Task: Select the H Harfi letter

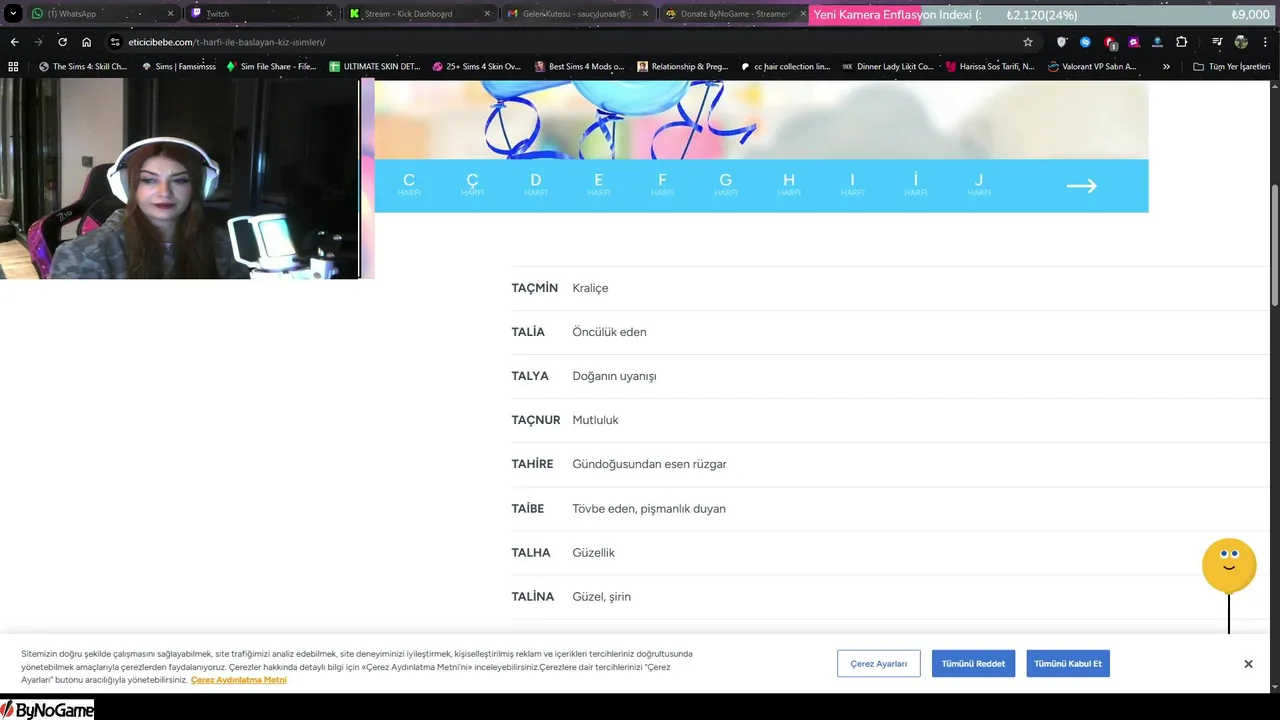Action: tap(789, 185)
